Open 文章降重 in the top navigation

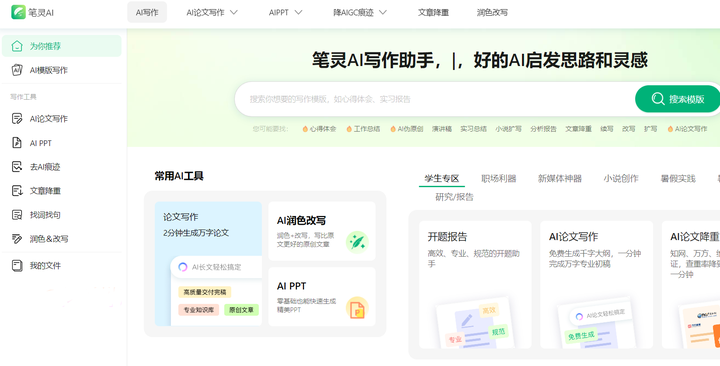click(433, 12)
